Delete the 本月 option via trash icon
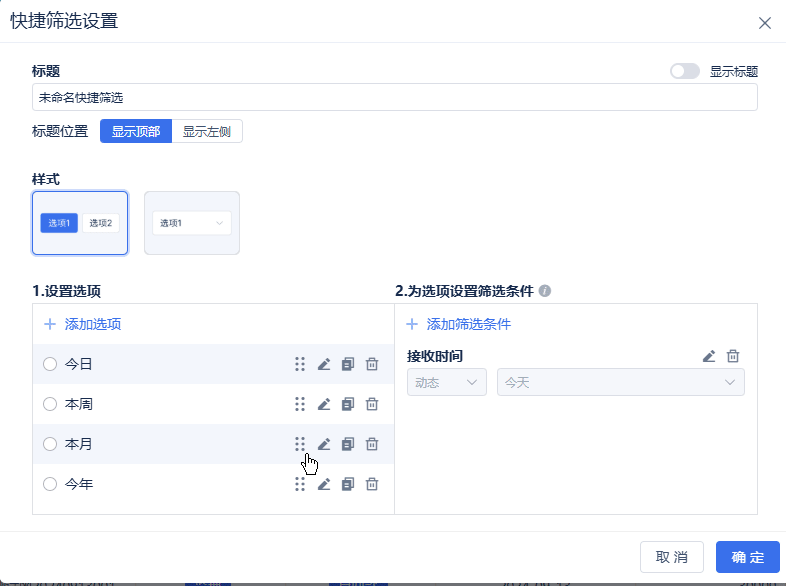Viewport: 786px width, 586px height. click(372, 444)
